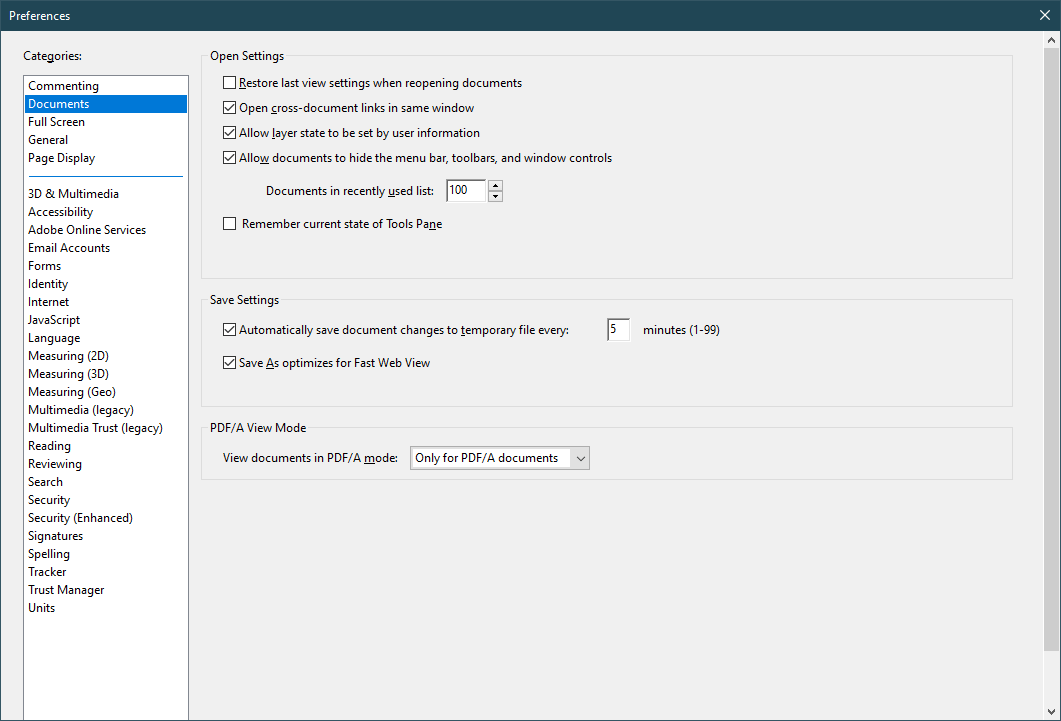Image resolution: width=1061 pixels, height=721 pixels.
Task: Check Remember current state of Tools Pane
Action: click(x=229, y=223)
